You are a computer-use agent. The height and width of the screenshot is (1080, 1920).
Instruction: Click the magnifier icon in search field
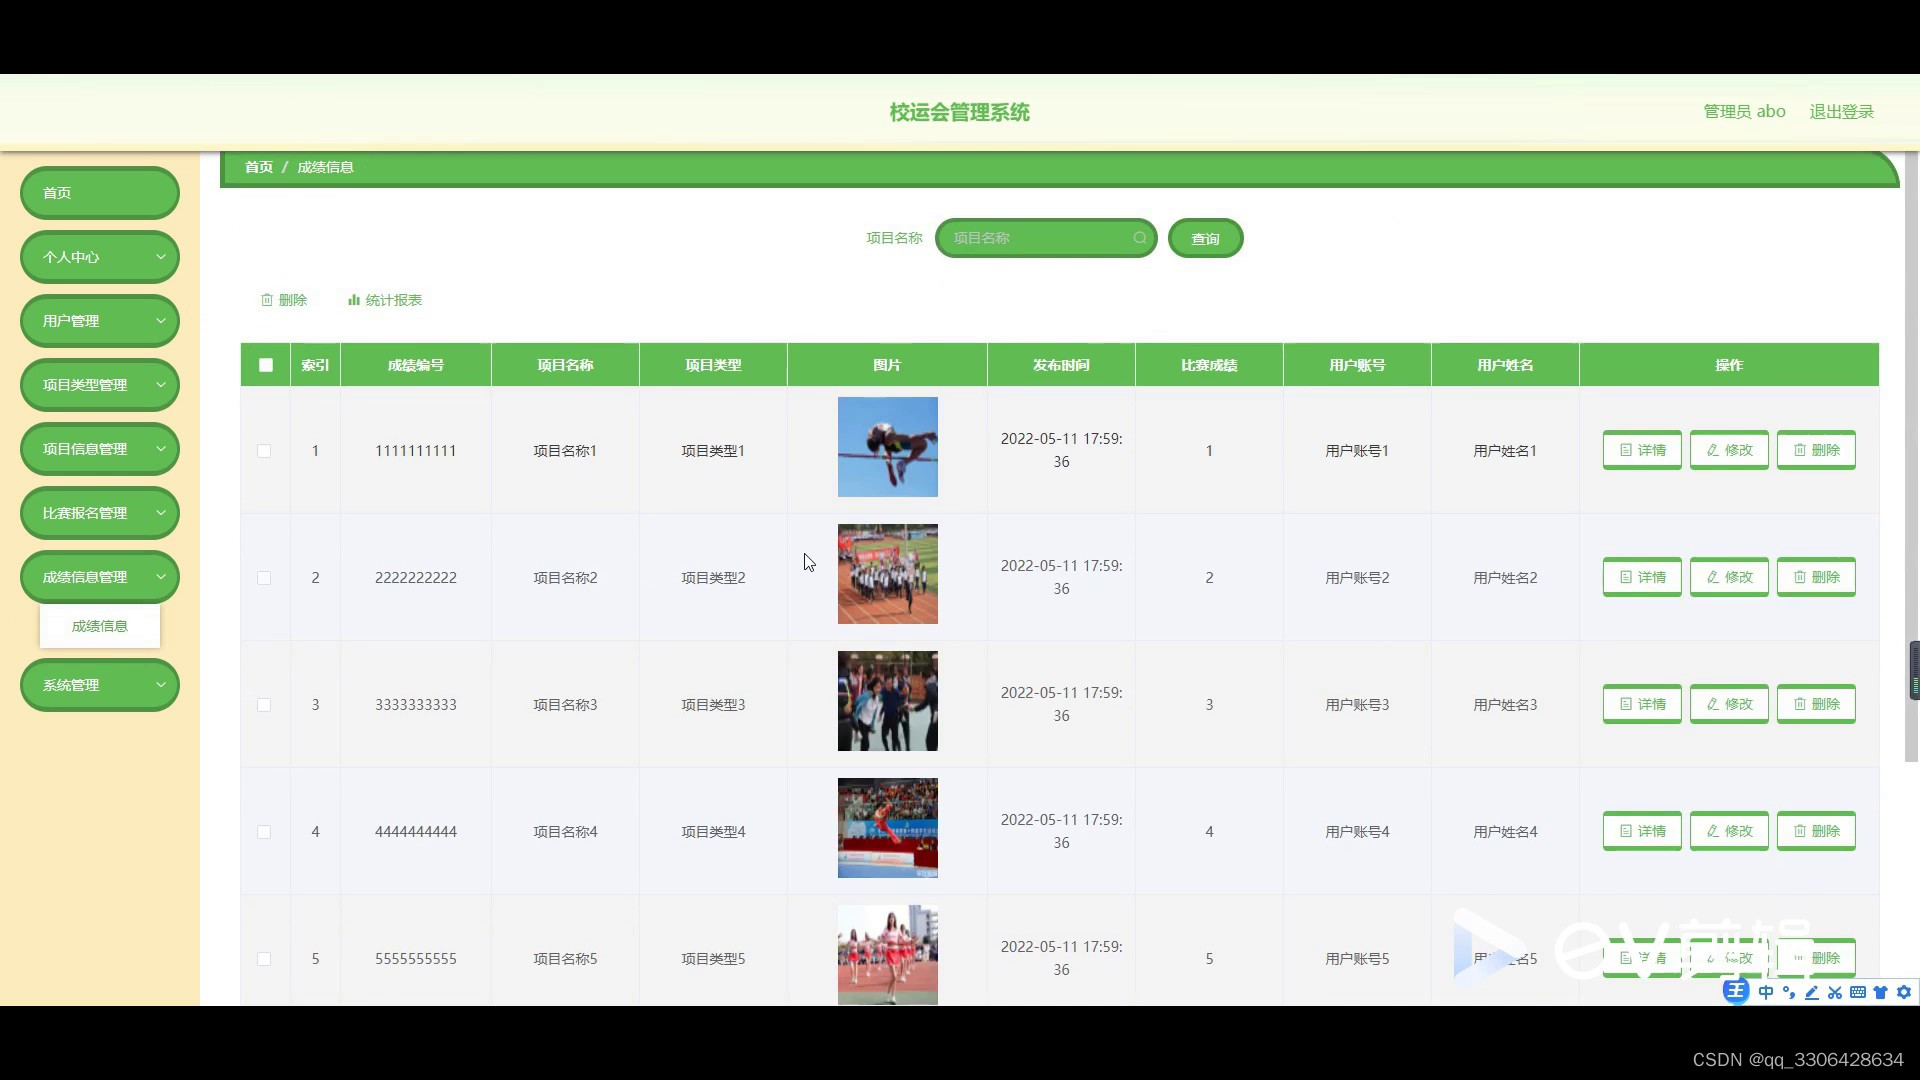point(1139,238)
